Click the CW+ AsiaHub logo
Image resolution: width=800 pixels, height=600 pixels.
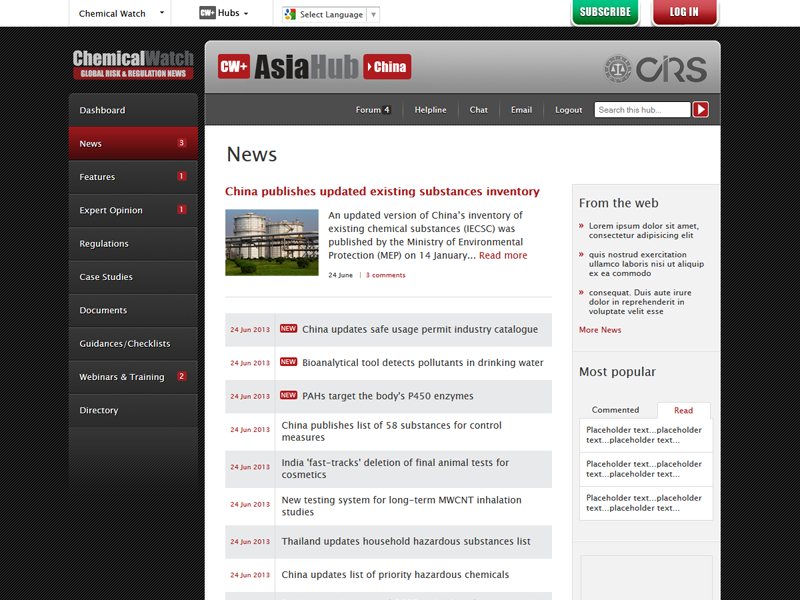(288, 67)
